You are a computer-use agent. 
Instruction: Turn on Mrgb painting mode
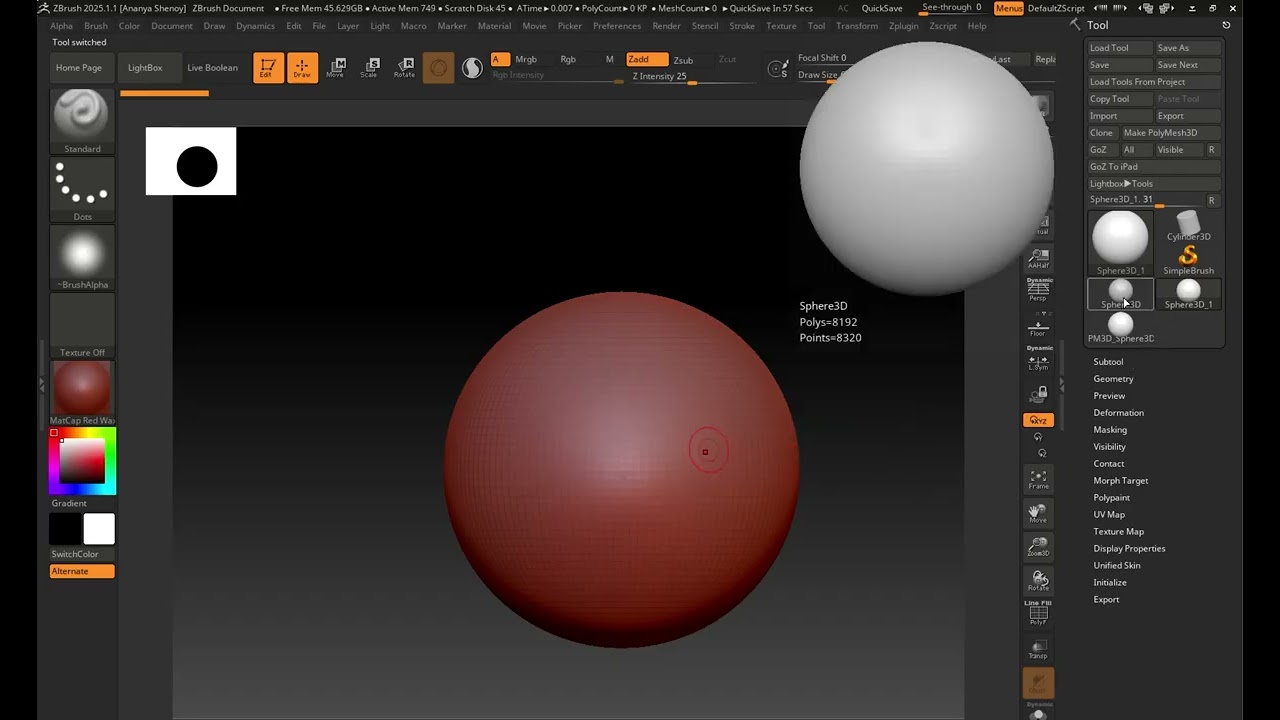[526, 59]
